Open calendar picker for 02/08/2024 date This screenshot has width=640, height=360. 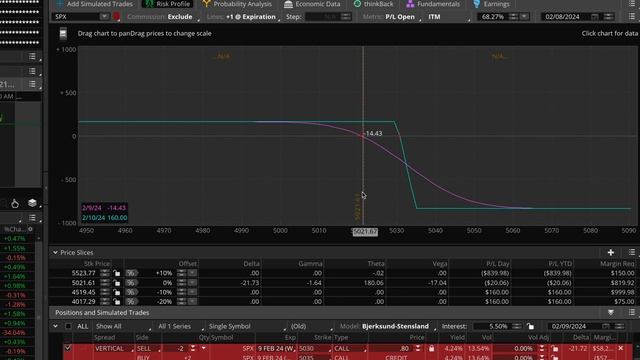tap(595, 17)
